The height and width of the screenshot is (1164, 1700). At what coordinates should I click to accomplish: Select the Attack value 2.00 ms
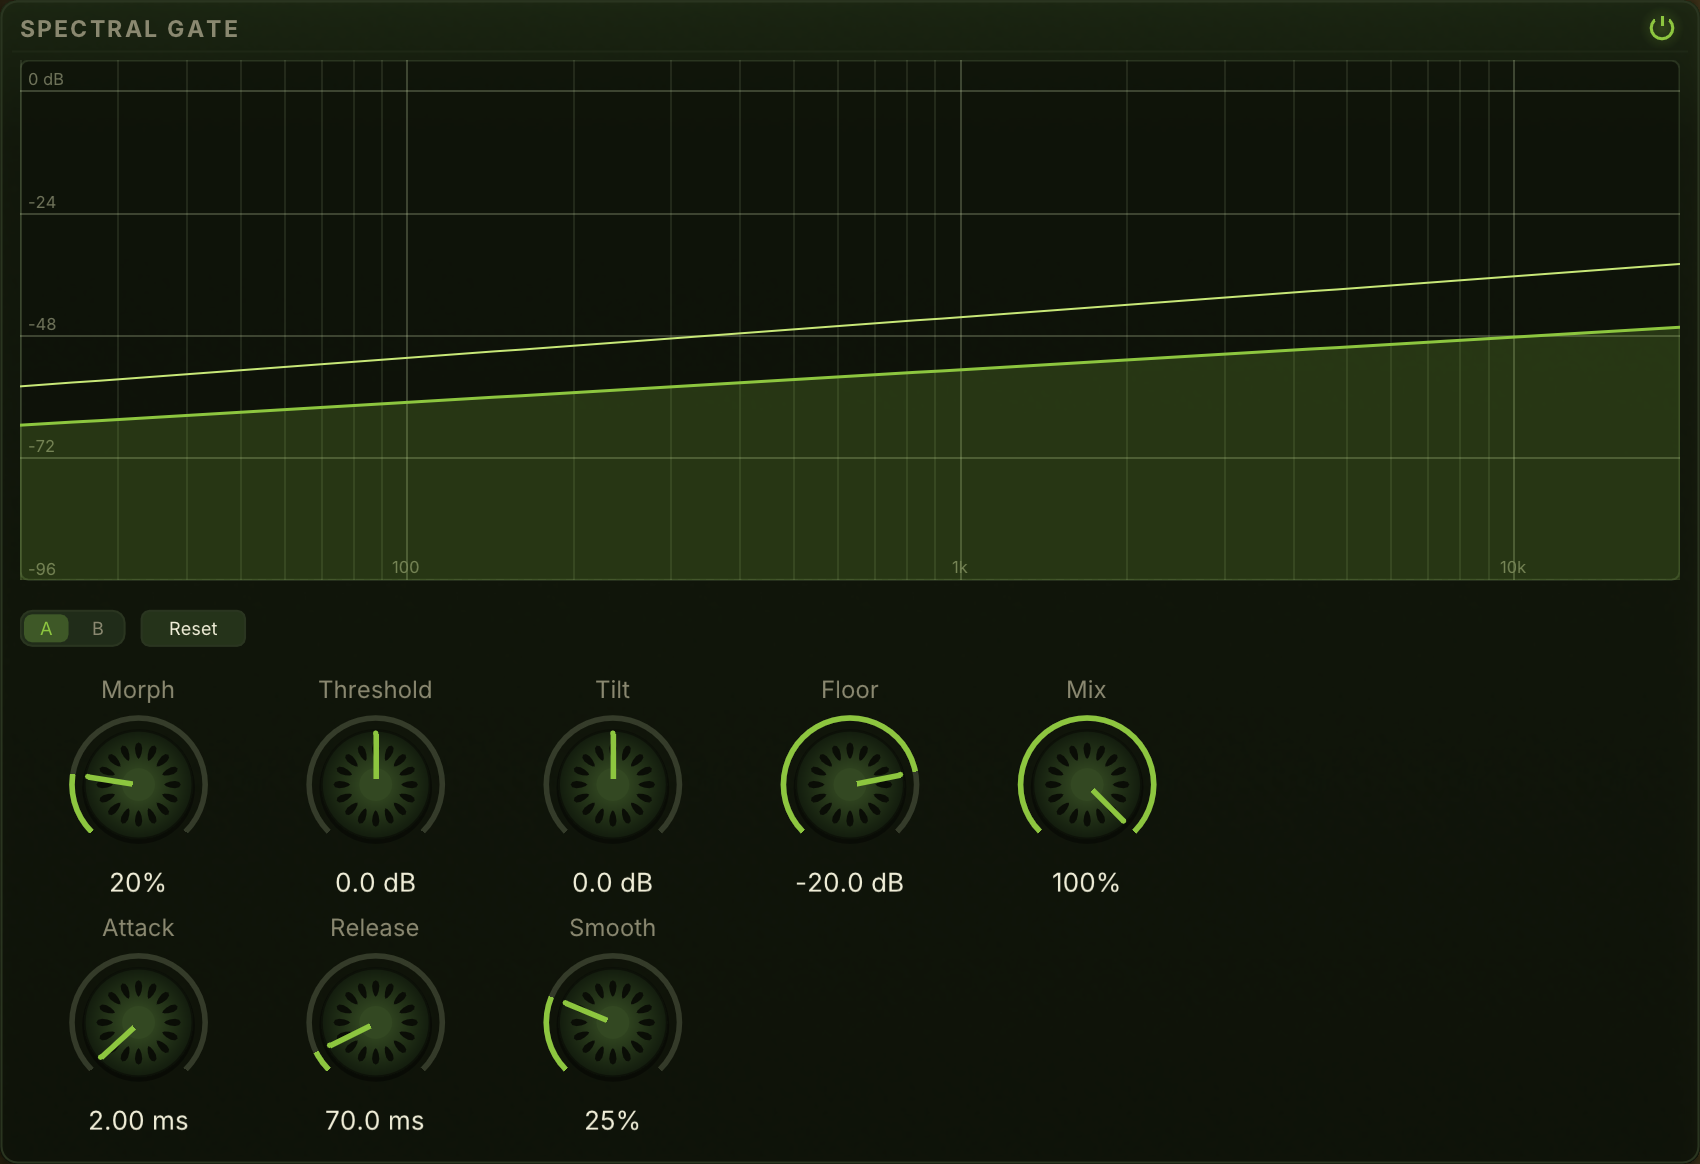(x=138, y=1121)
